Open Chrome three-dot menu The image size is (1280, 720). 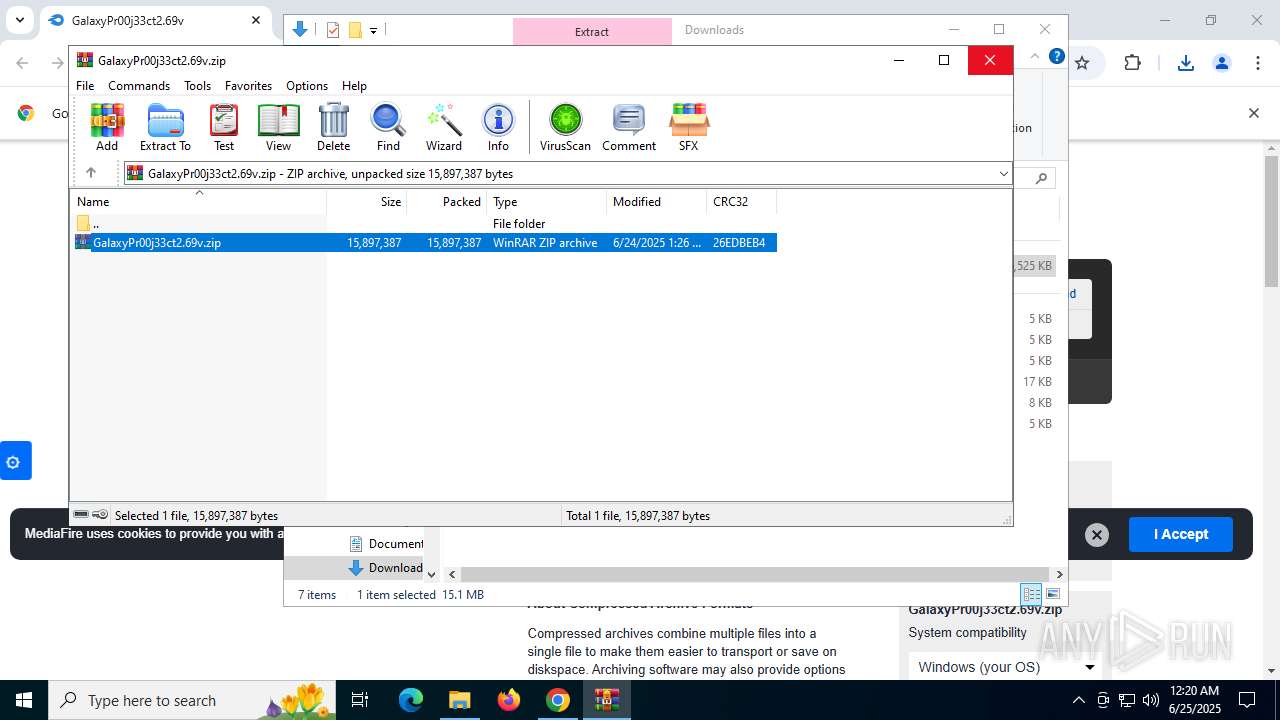(x=1258, y=63)
